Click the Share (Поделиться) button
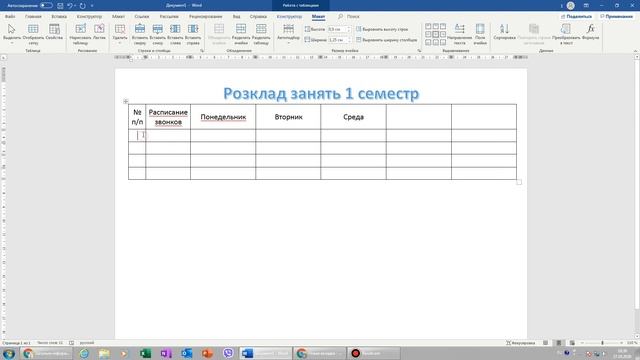This screenshot has width=640, height=360. (576, 16)
